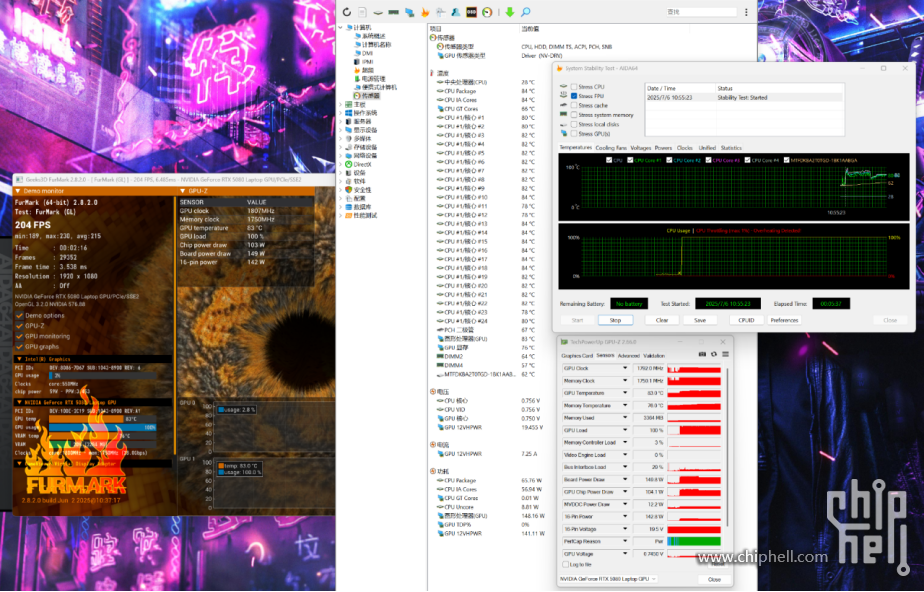924x592 pixels.
Task: Enable Stress local disks checkbox
Action: pos(574,124)
